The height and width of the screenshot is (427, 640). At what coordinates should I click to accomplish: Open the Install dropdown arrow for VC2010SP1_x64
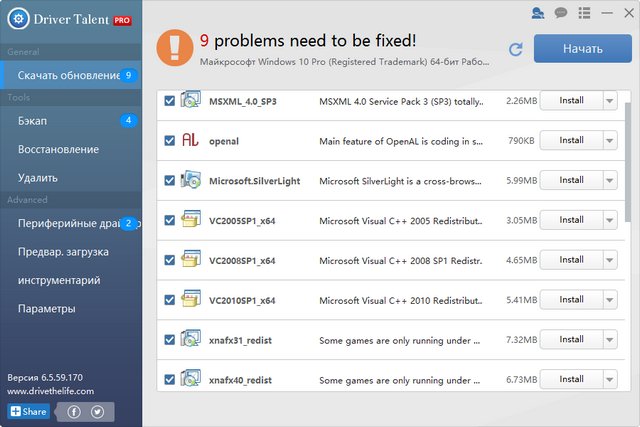point(609,300)
